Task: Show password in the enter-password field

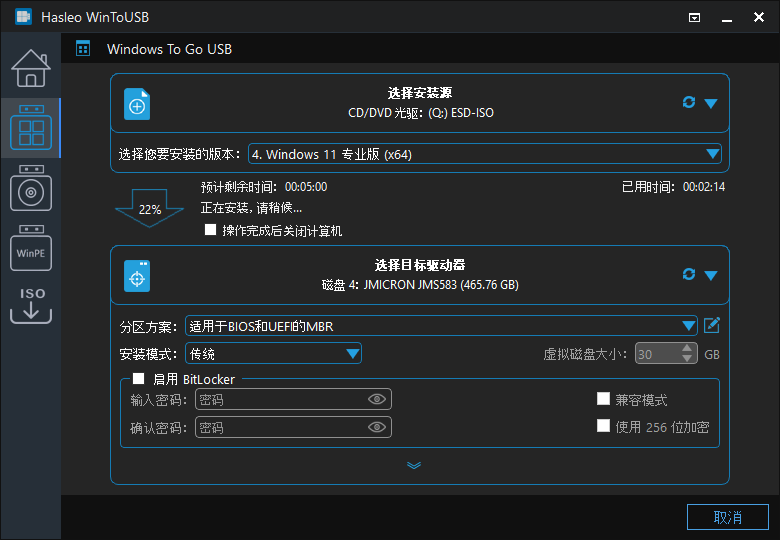Action: (377, 399)
